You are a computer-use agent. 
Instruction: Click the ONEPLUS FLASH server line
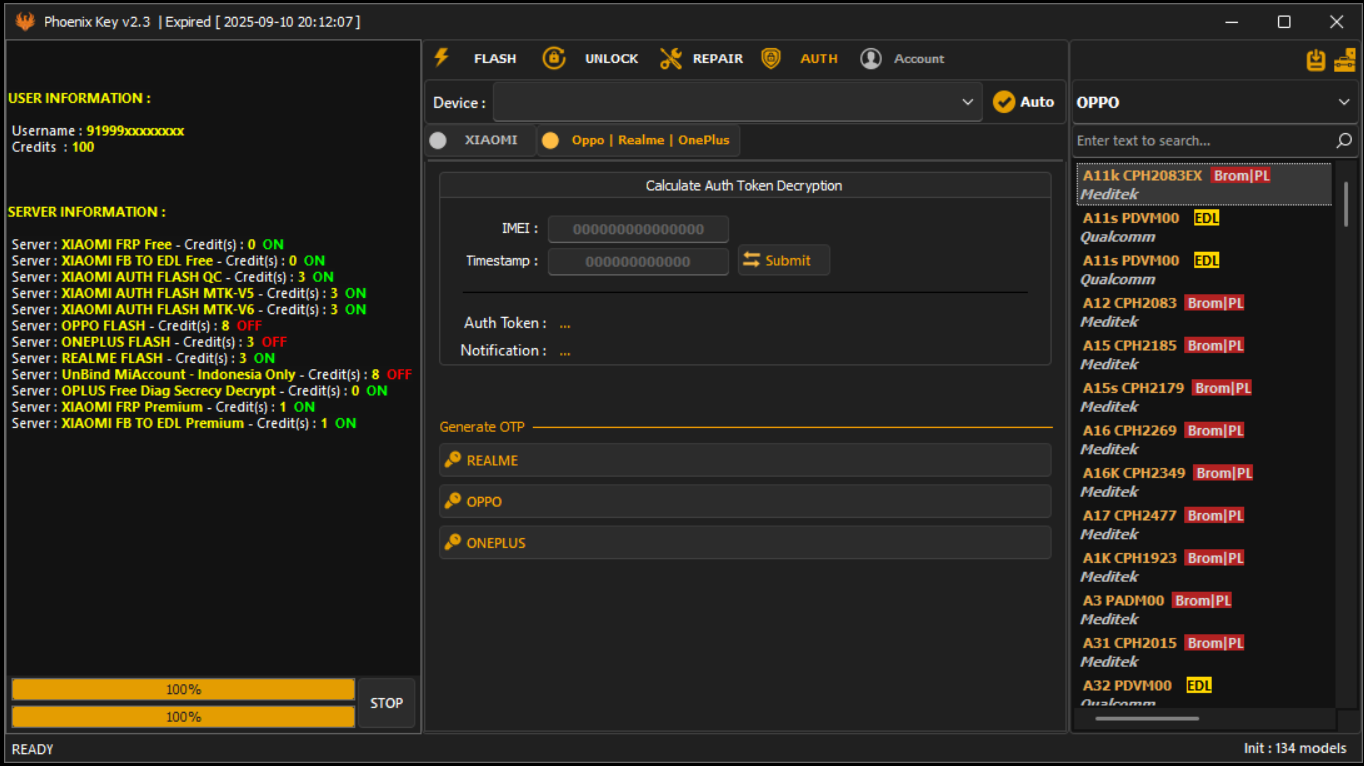coord(150,342)
